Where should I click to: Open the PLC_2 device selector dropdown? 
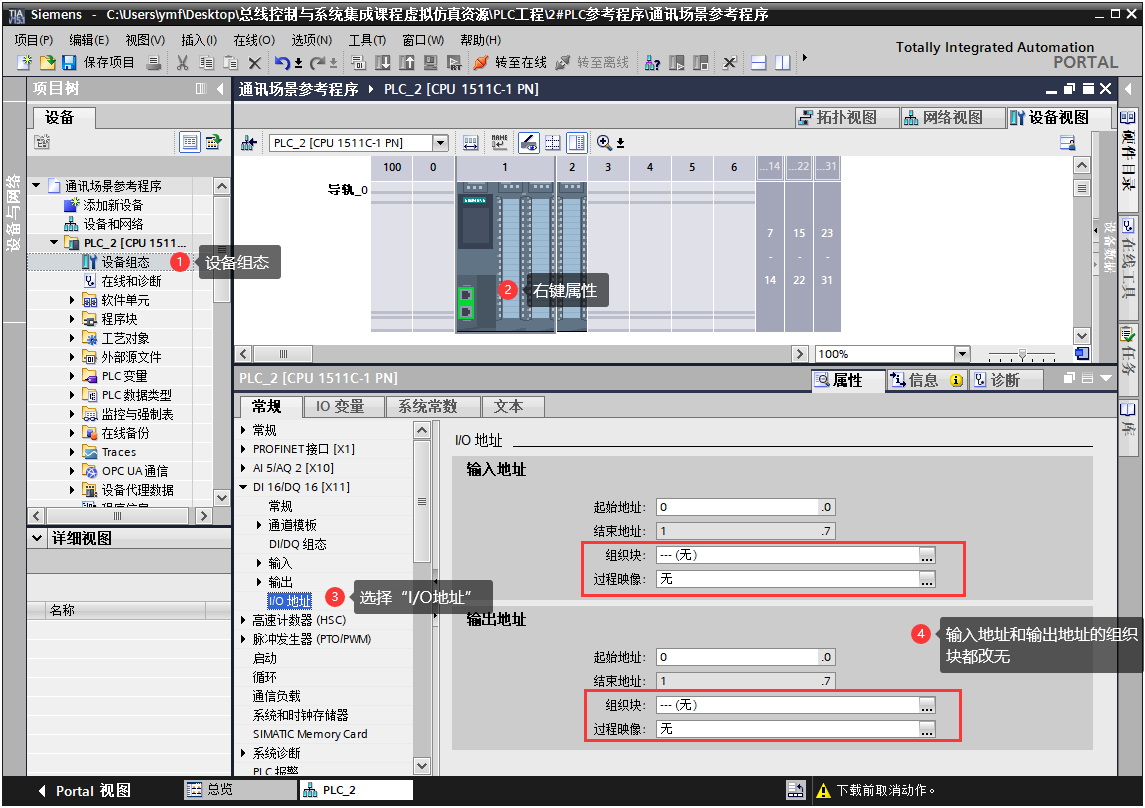(440, 143)
